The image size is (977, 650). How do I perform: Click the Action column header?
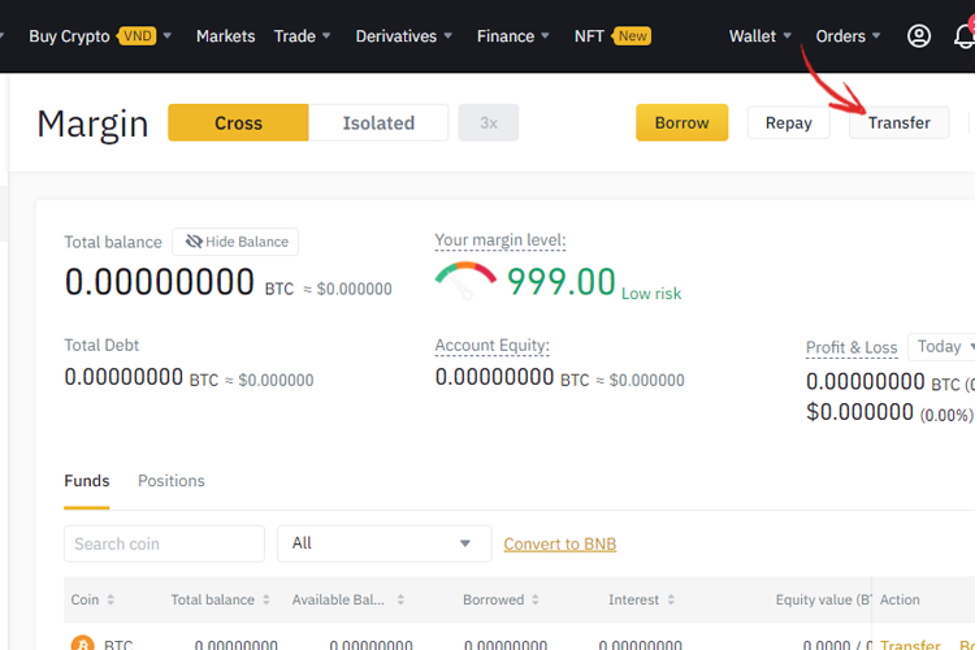click(899, 600)
